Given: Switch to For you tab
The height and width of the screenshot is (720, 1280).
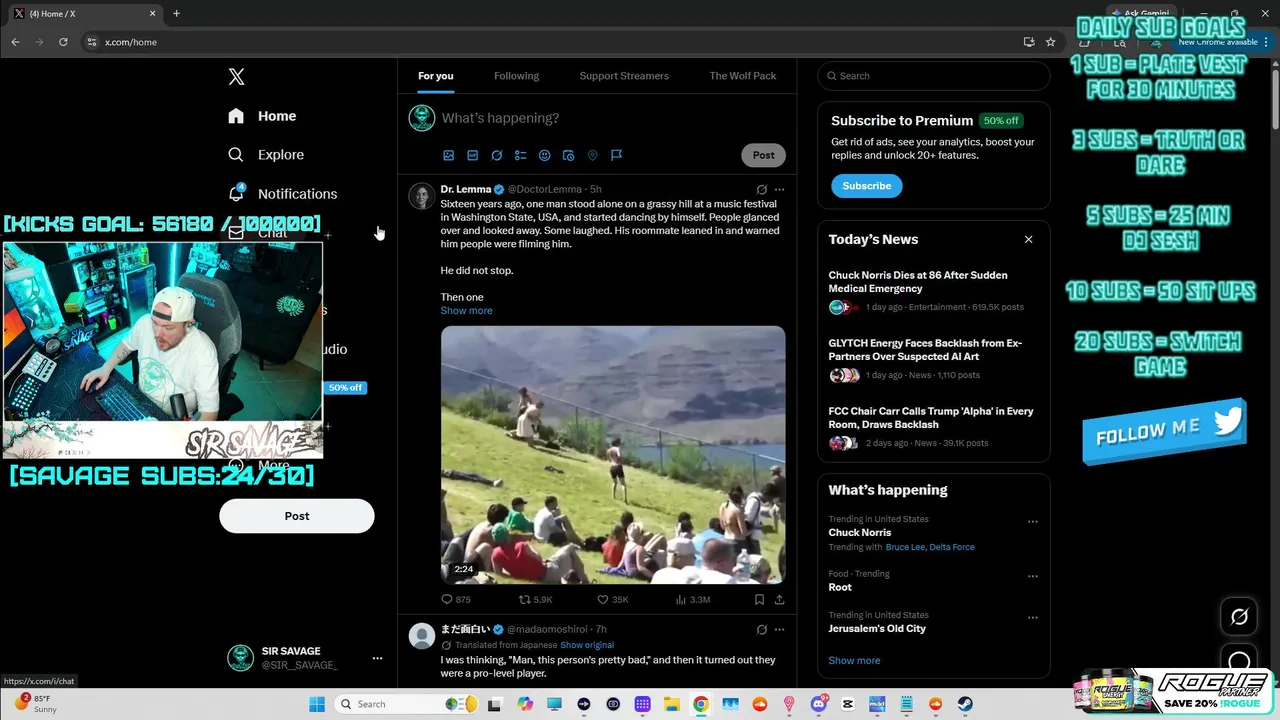Looking at the screenshot, I should click(435, 76).
